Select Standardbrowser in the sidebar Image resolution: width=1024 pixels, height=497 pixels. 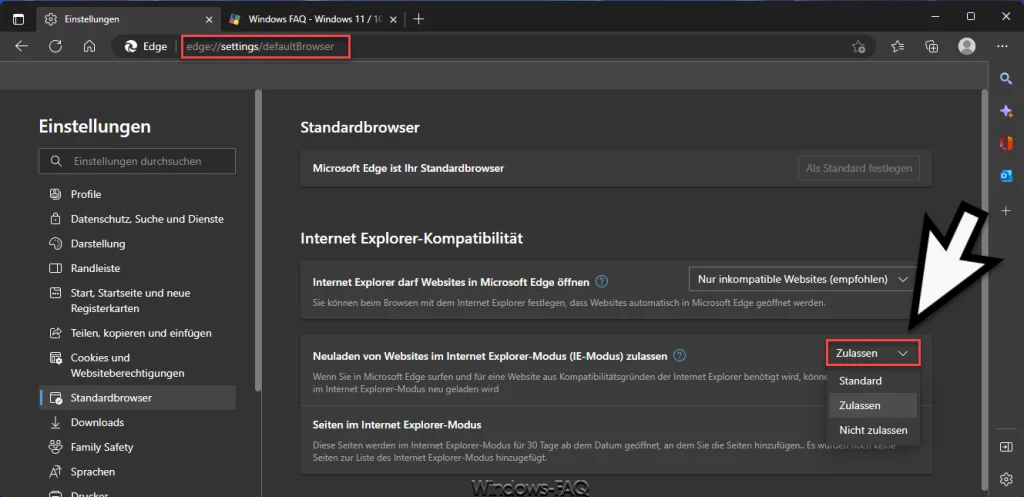pos(137,398)
